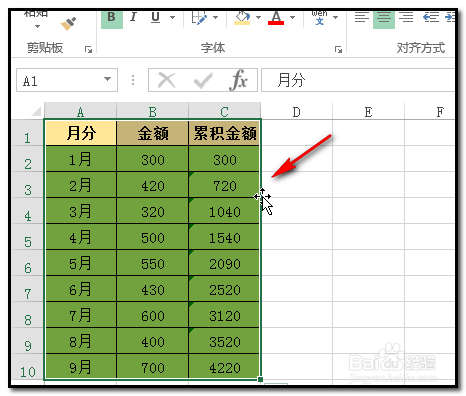Select column D header

[297, 112]
